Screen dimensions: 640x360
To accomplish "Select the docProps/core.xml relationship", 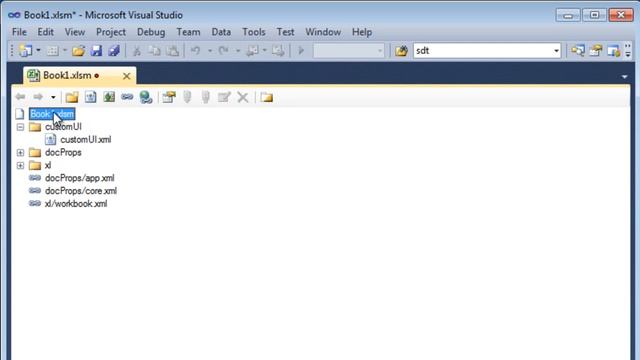I will click(x=81, y=191).
